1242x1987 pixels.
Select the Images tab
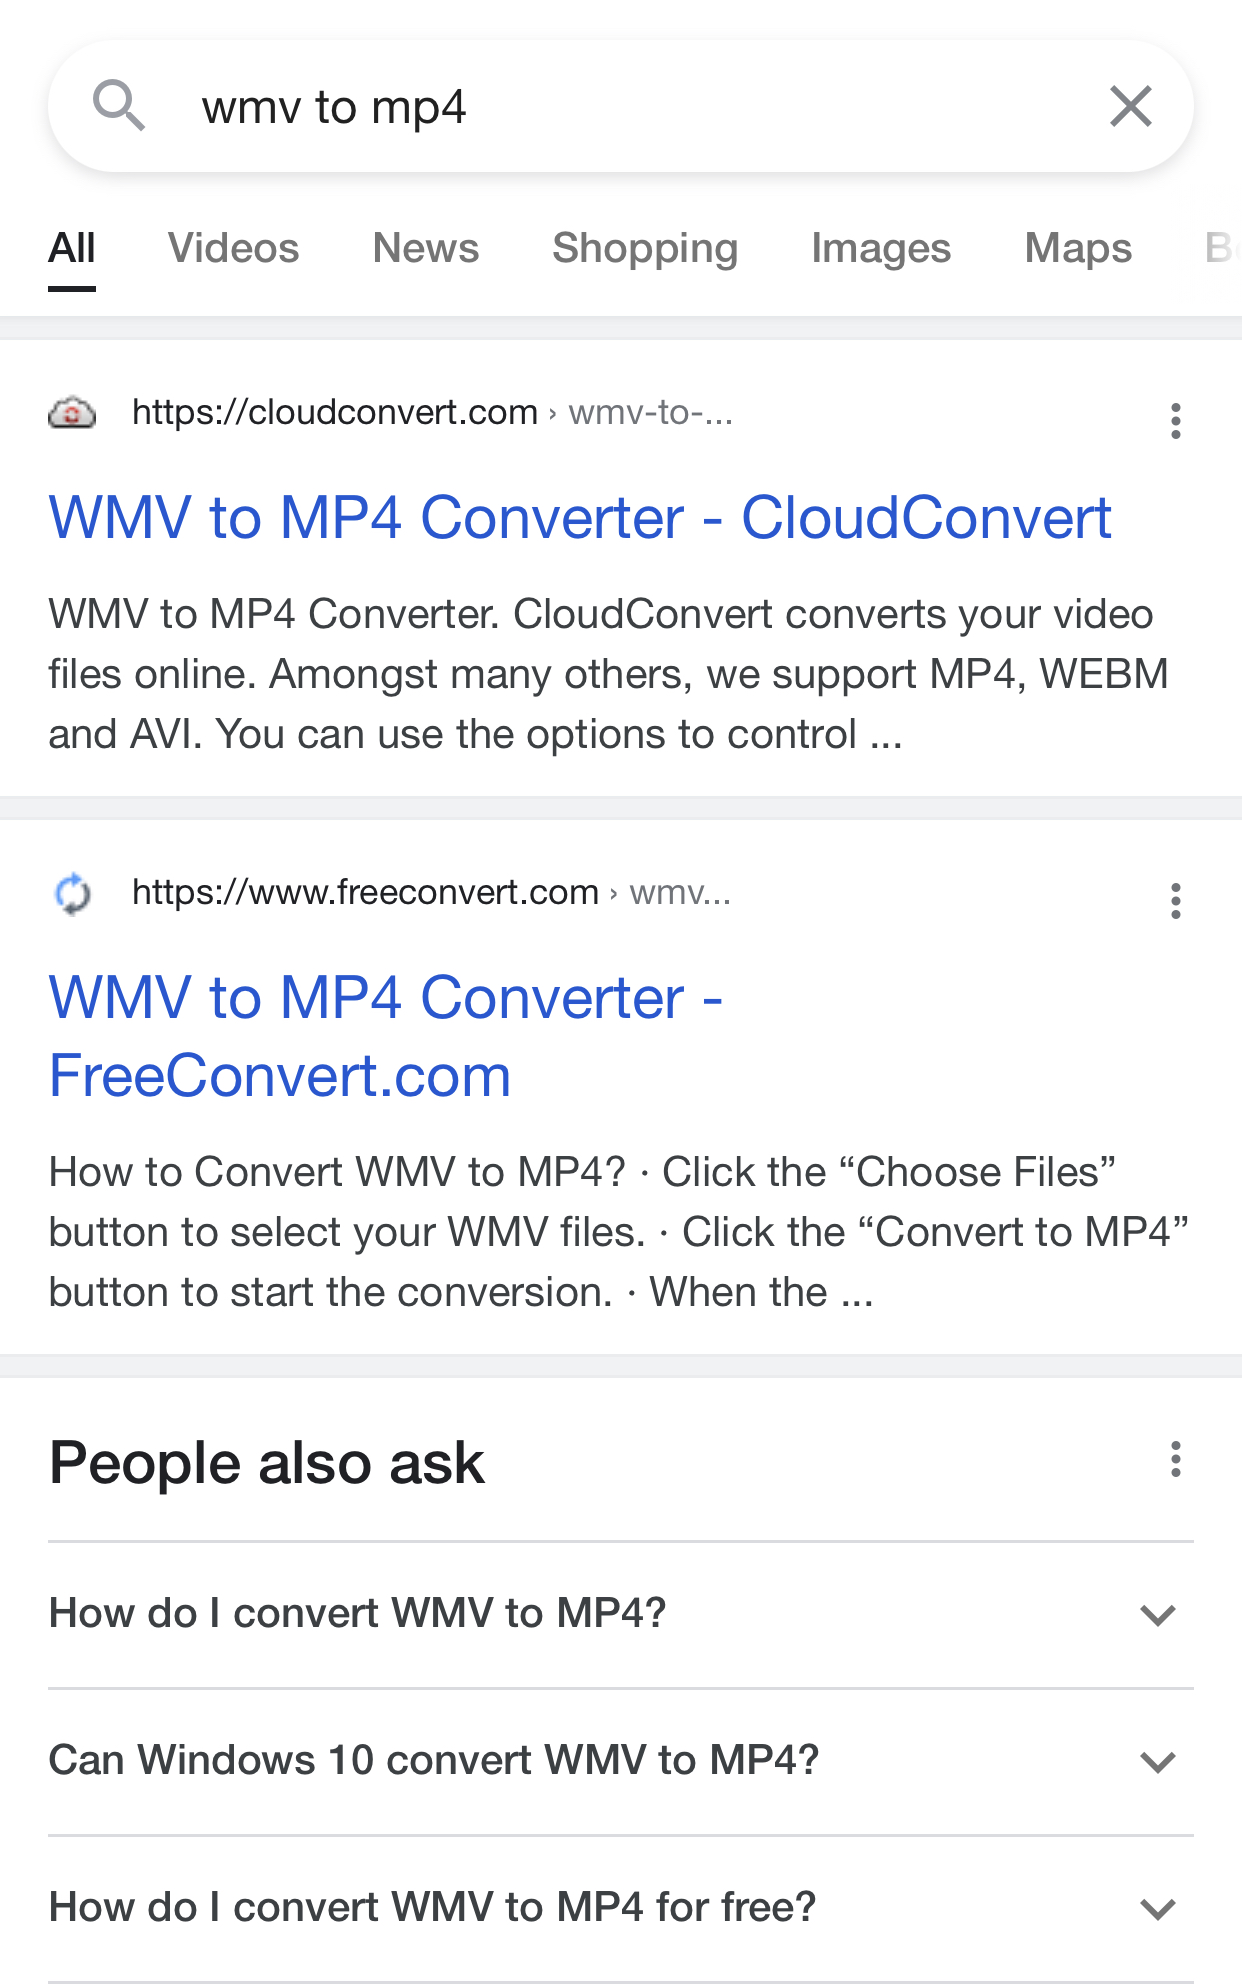pos(881,248)
